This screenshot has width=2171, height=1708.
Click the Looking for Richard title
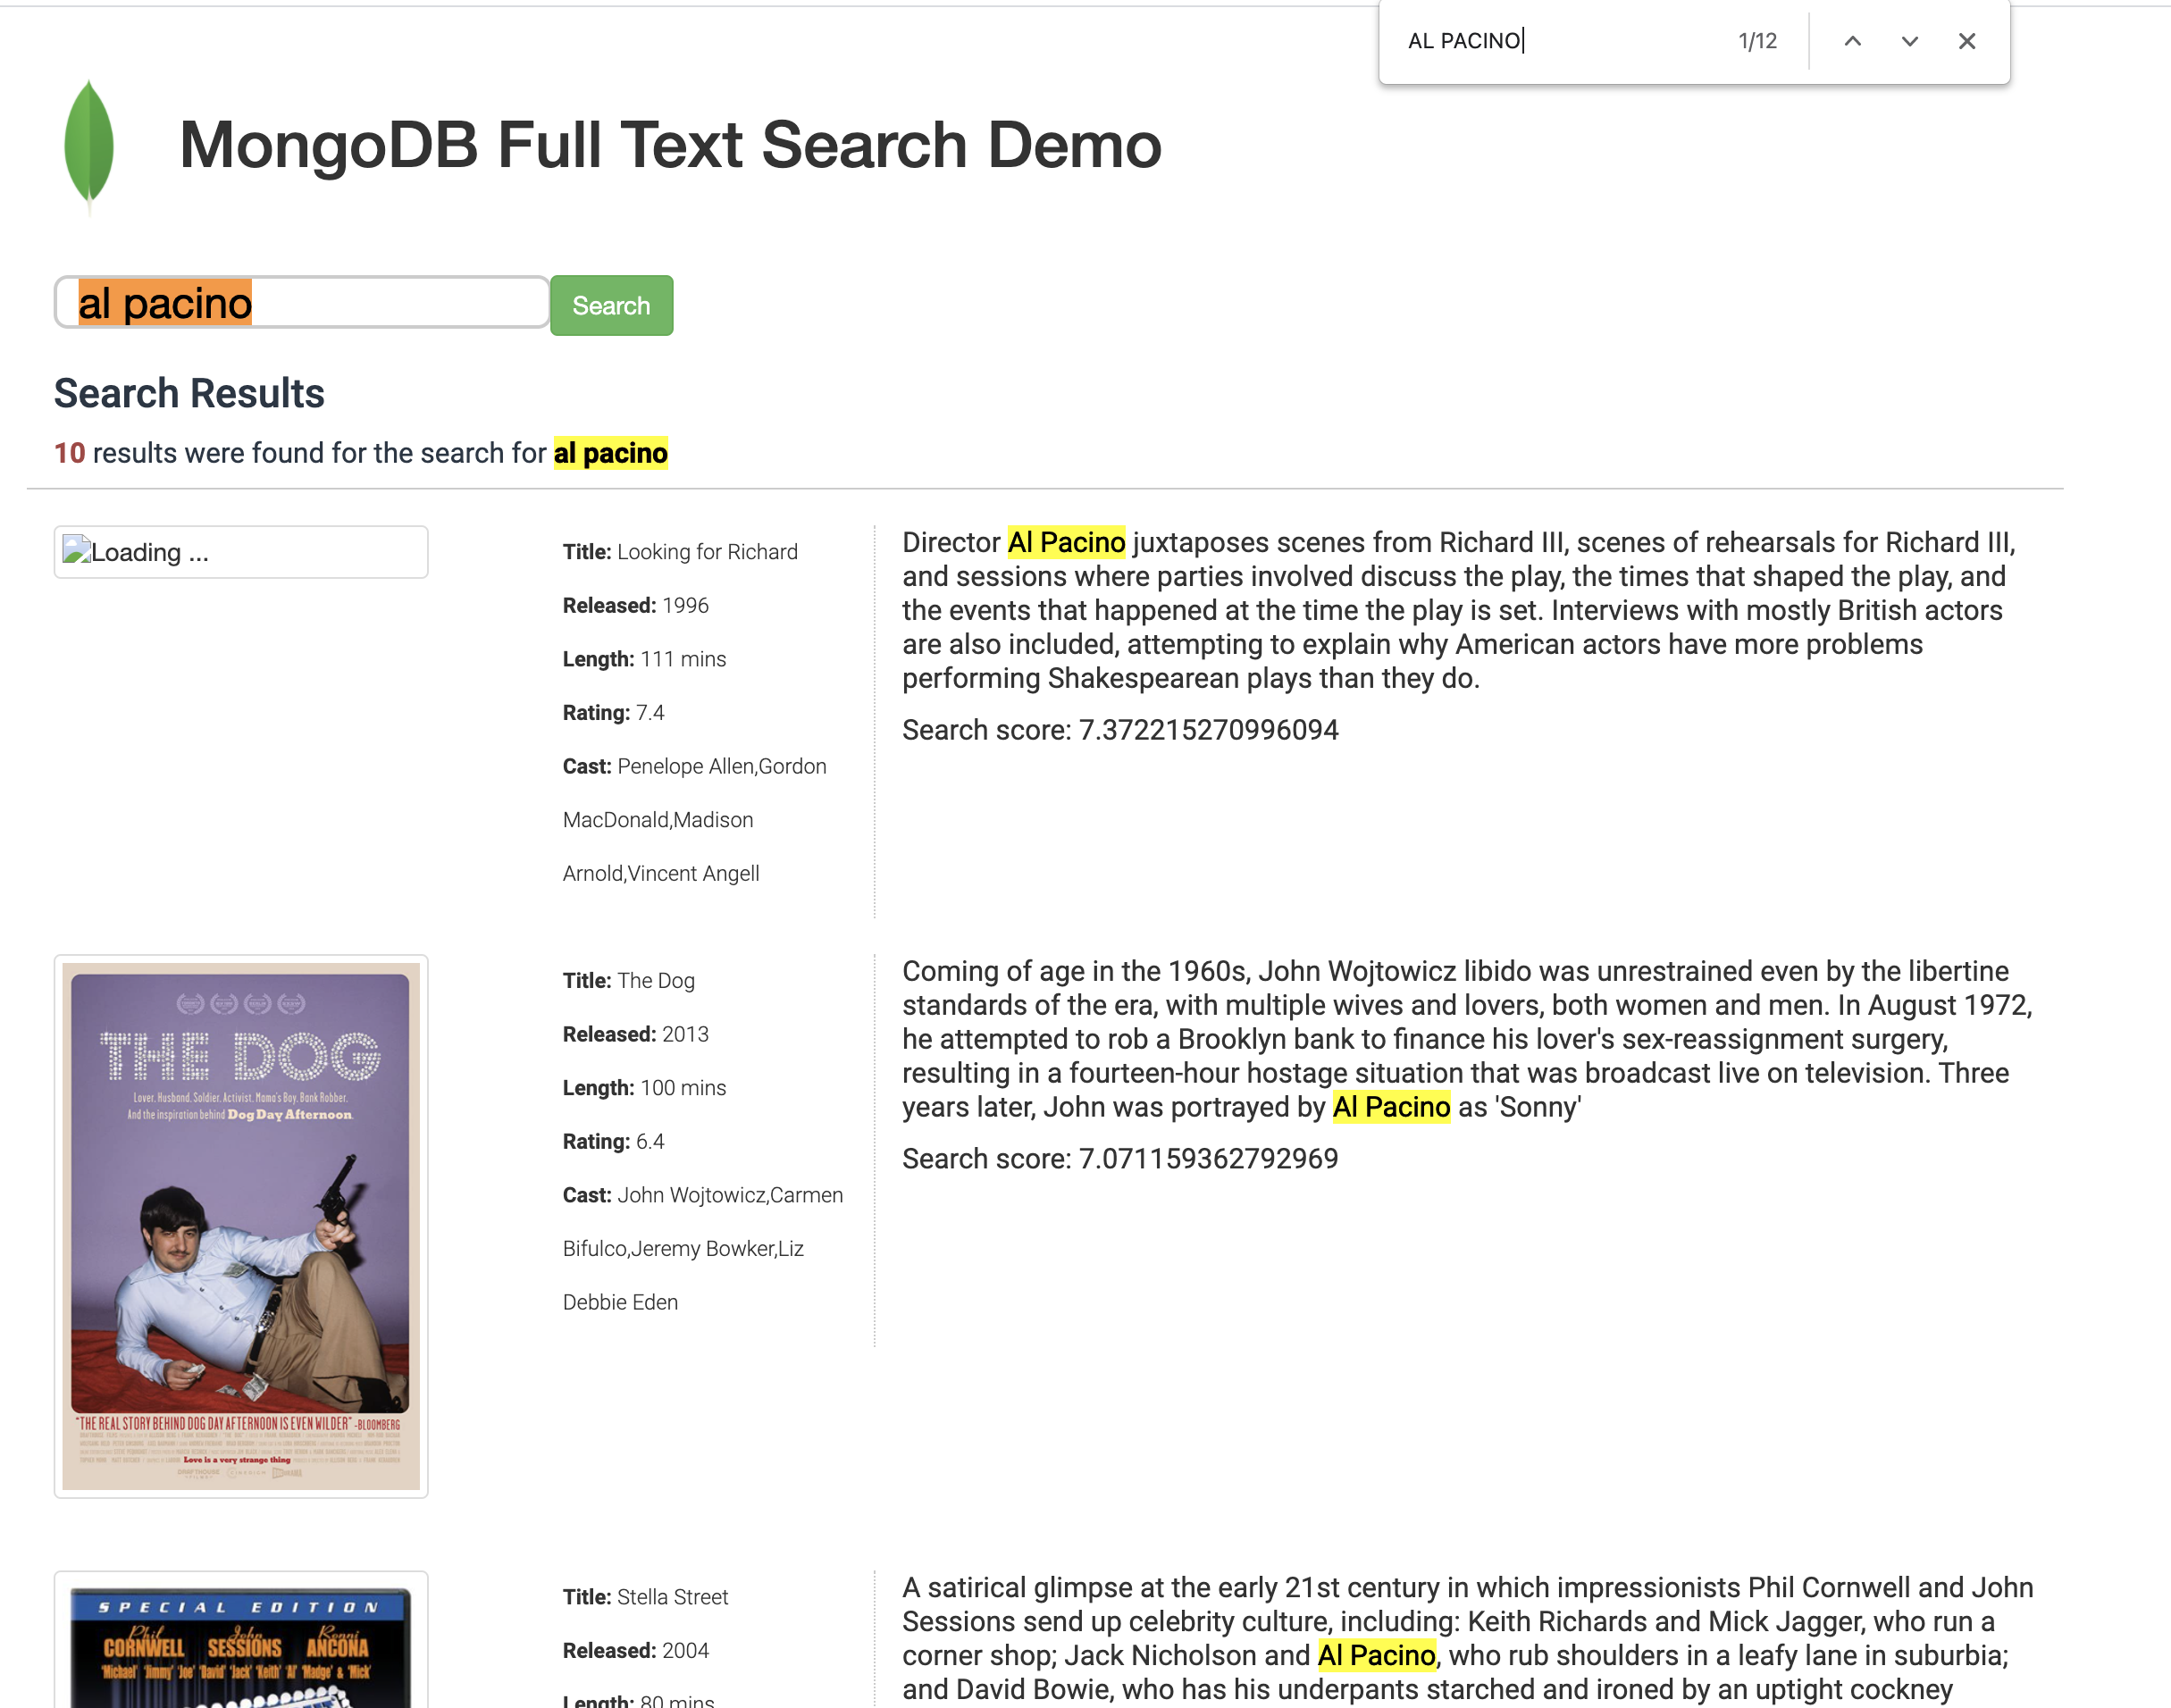pyautogui.click(x=706, y=552)
